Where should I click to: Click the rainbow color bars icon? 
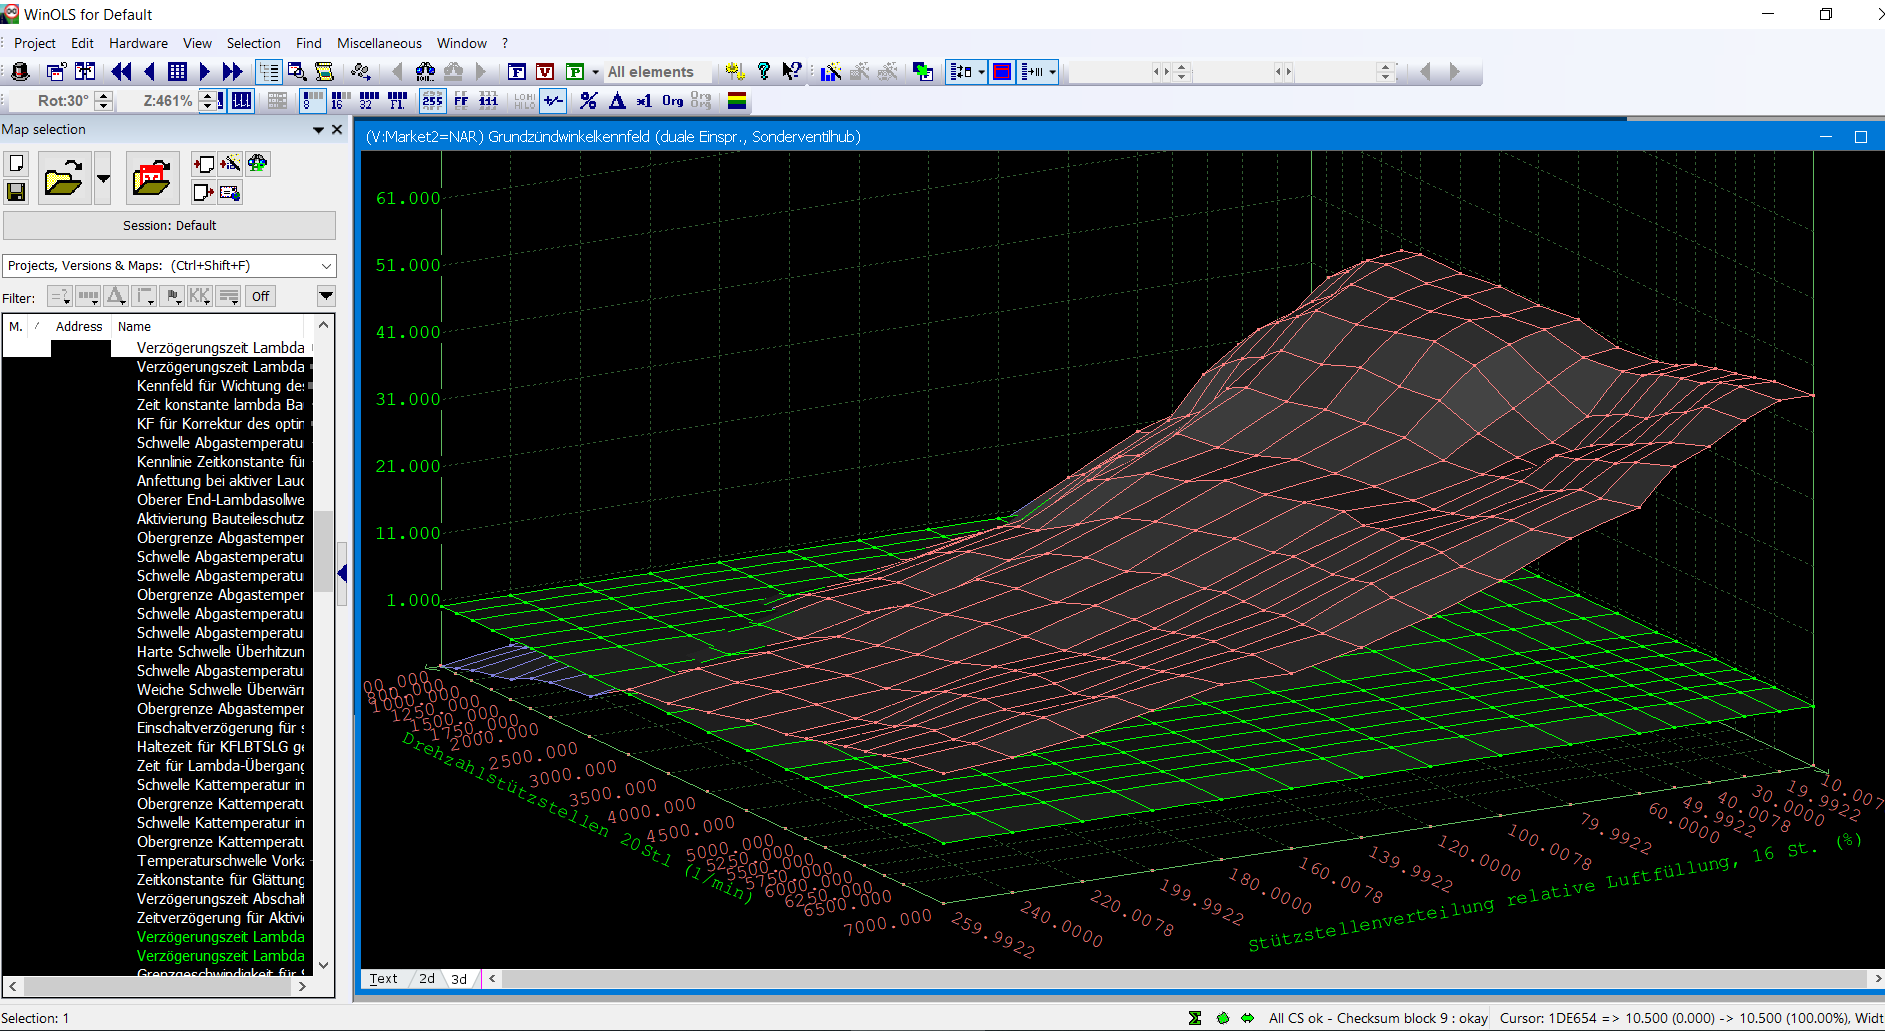tap(737, 101)
